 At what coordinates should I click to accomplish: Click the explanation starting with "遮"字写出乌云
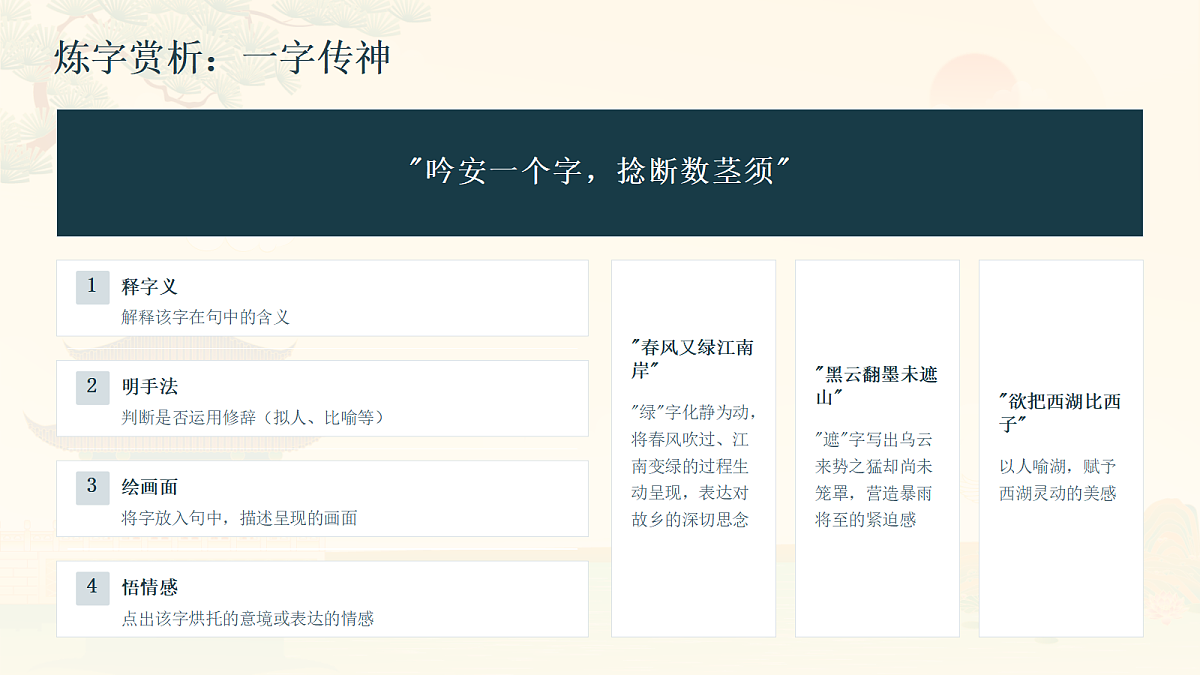pos(875,479)
